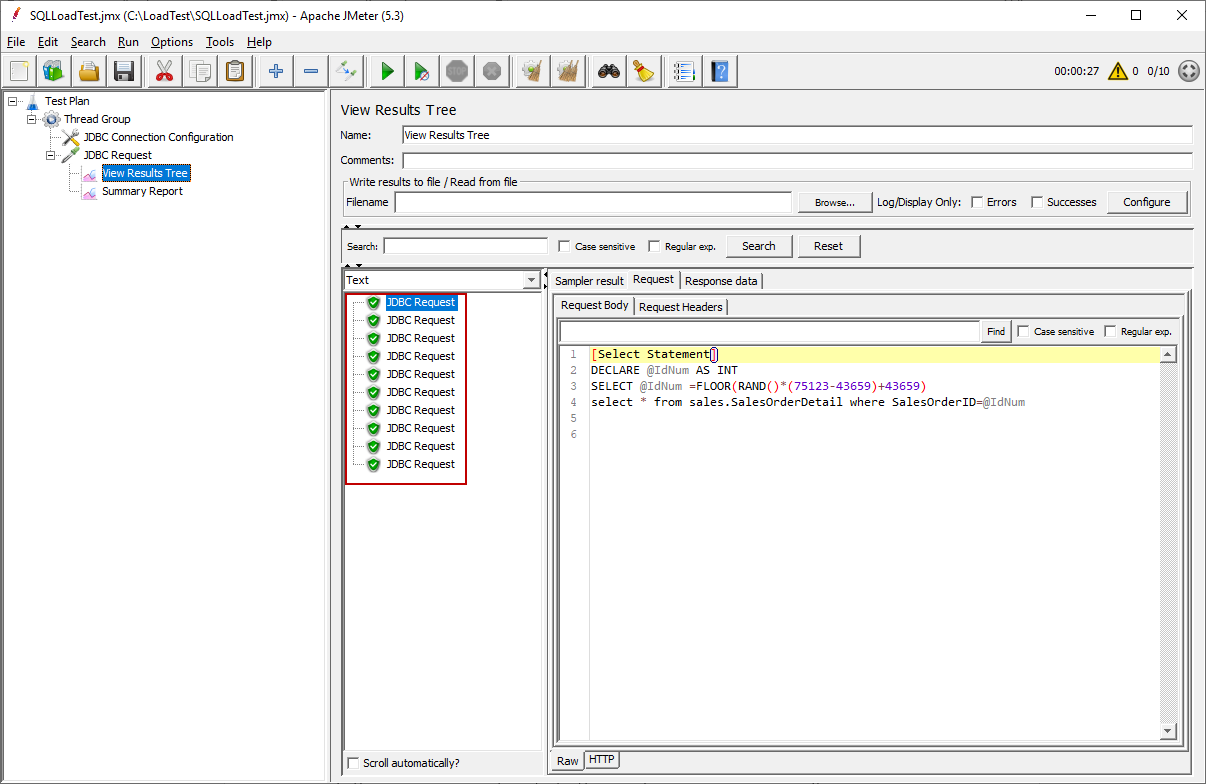Click the green Start test run icon
This screenshot has height=784, width=1206.
coord(387,71)
